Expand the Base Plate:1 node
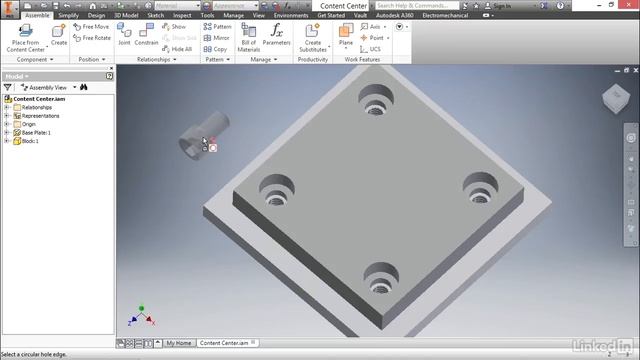Screen dimensions: 640x360 (x=7, y=133)
